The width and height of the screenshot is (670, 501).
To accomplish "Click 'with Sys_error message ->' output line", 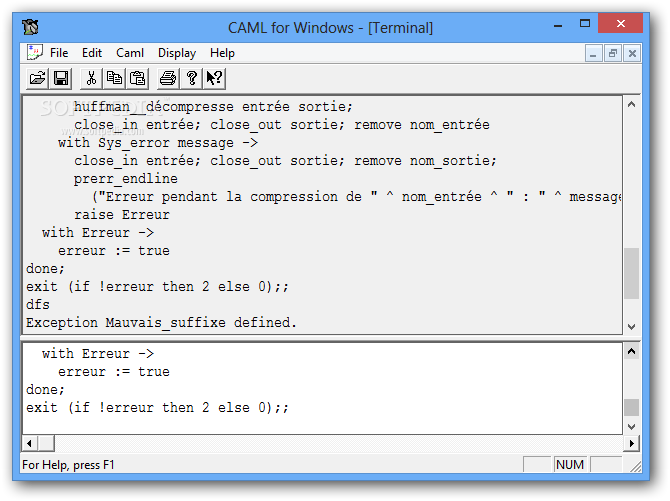I will point(158,143).
